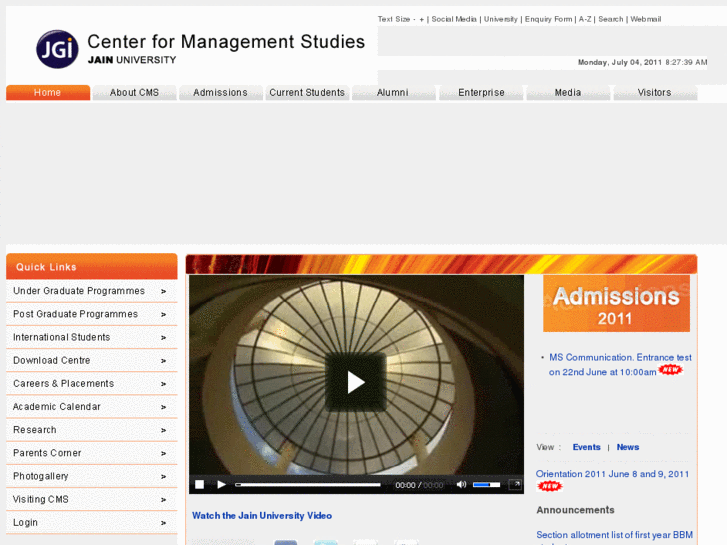Increase text size with the plus
The width and height of the screenshot is (727, 545).
click(x=421, y=19)
